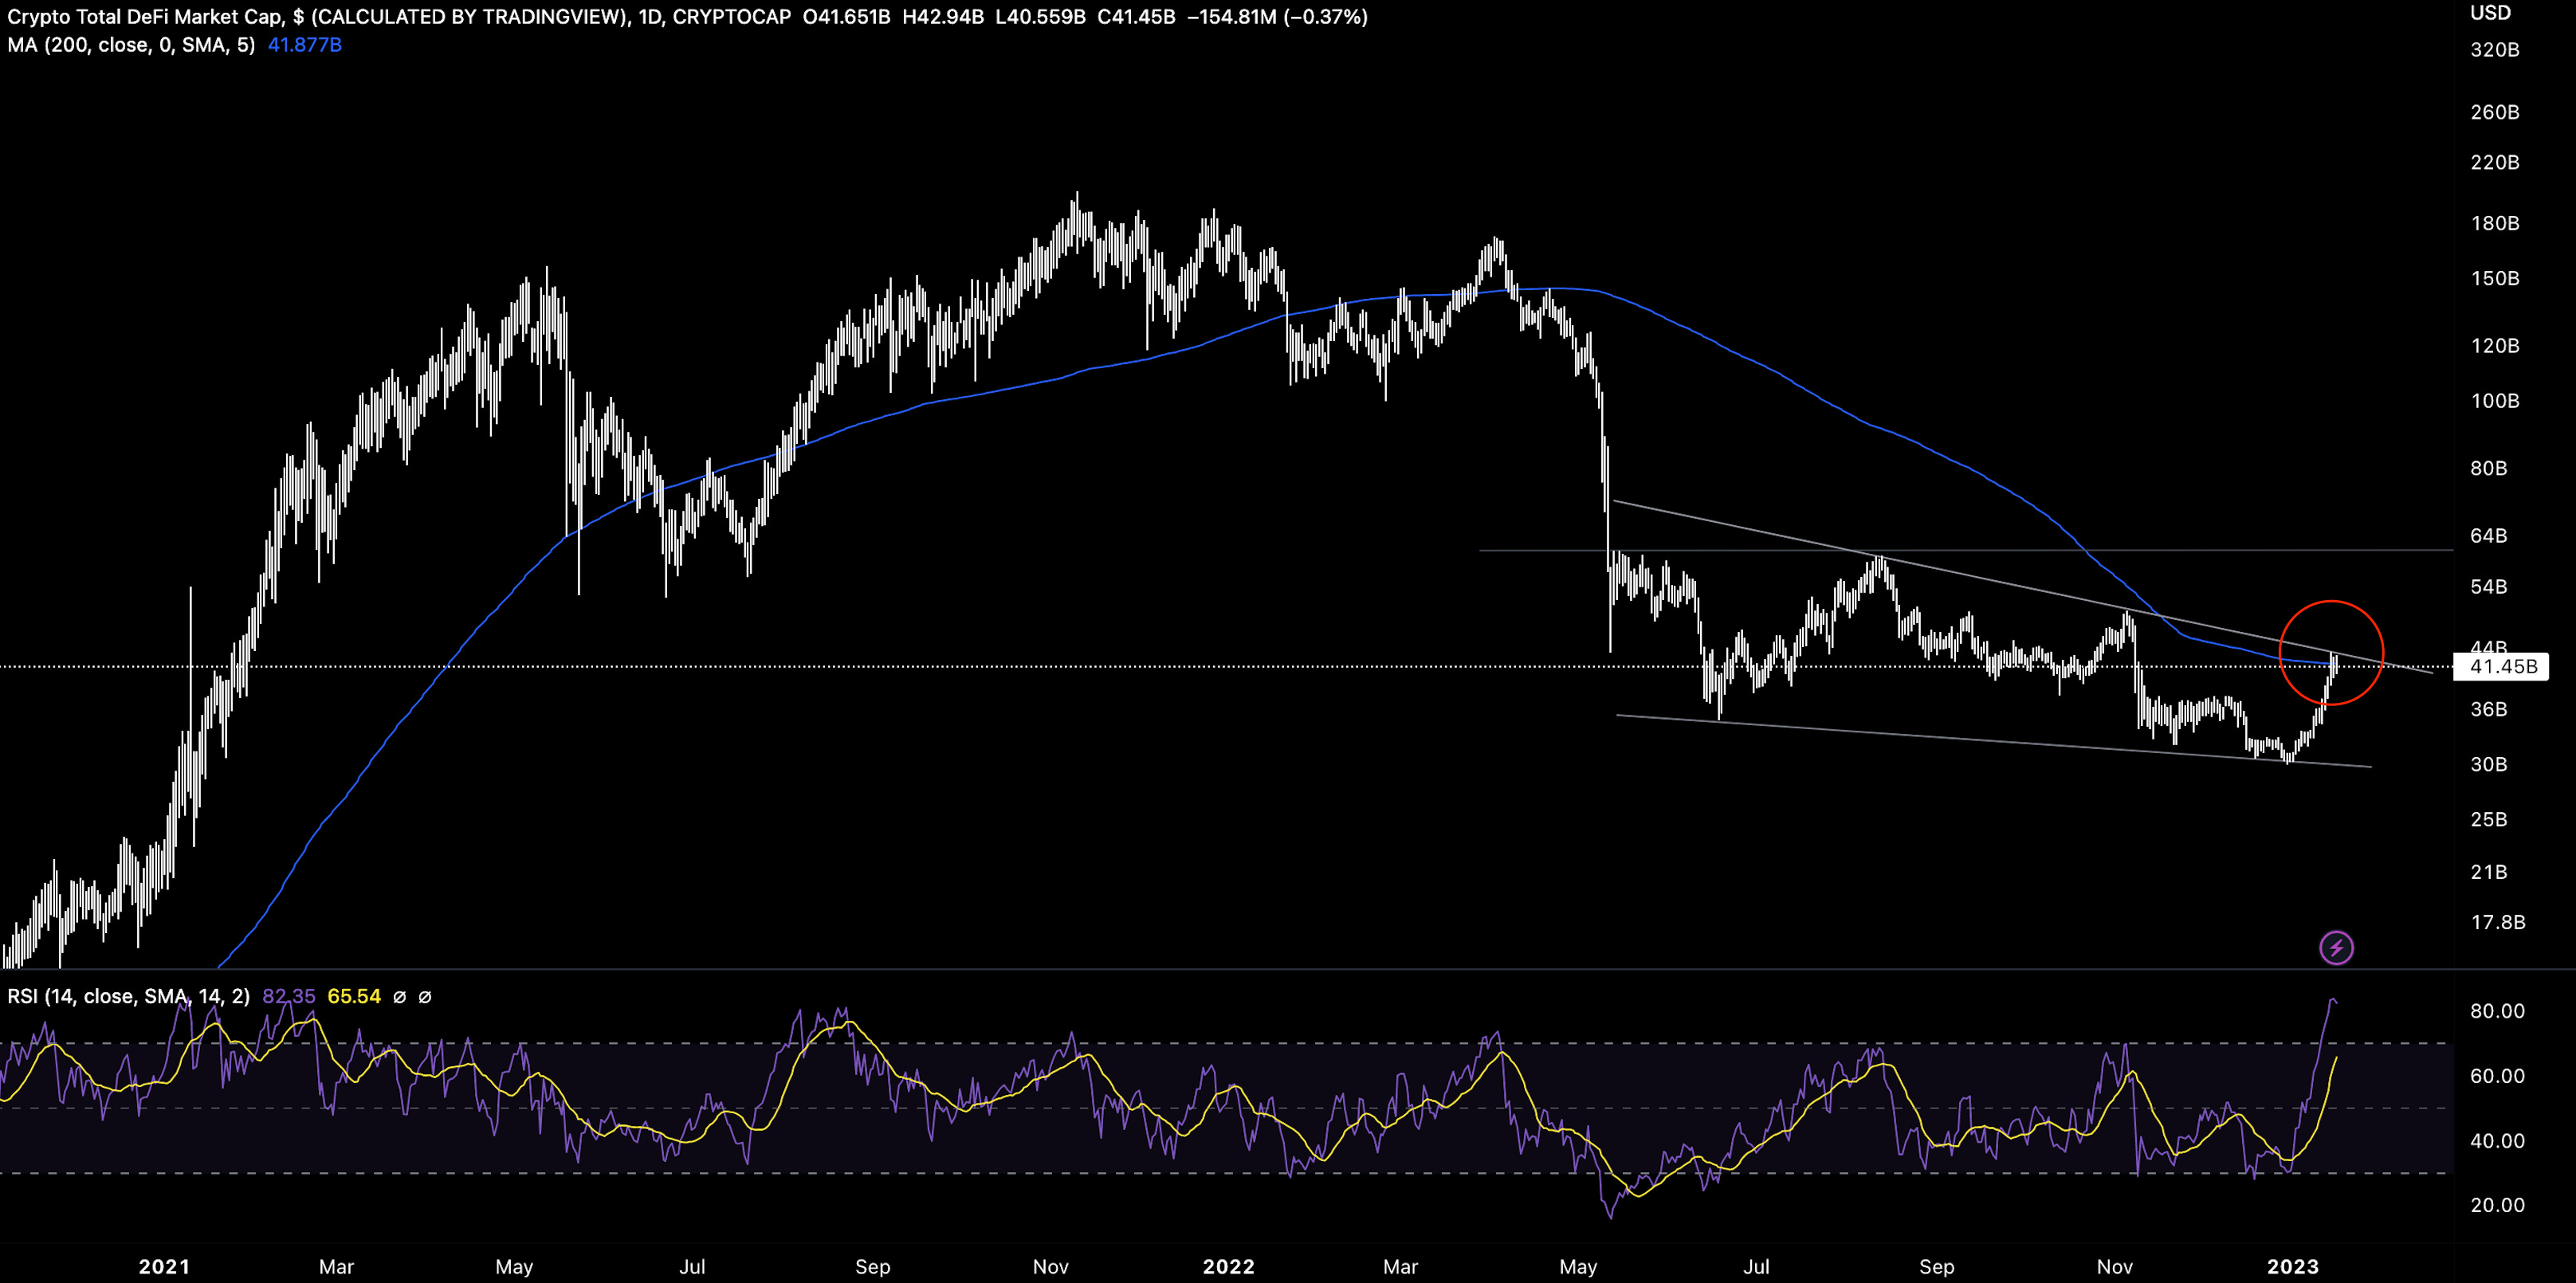Click the 80.00 level on RSI axis
Viewport: 2576px width, 1283px height.
[x=2497, y=1011]
